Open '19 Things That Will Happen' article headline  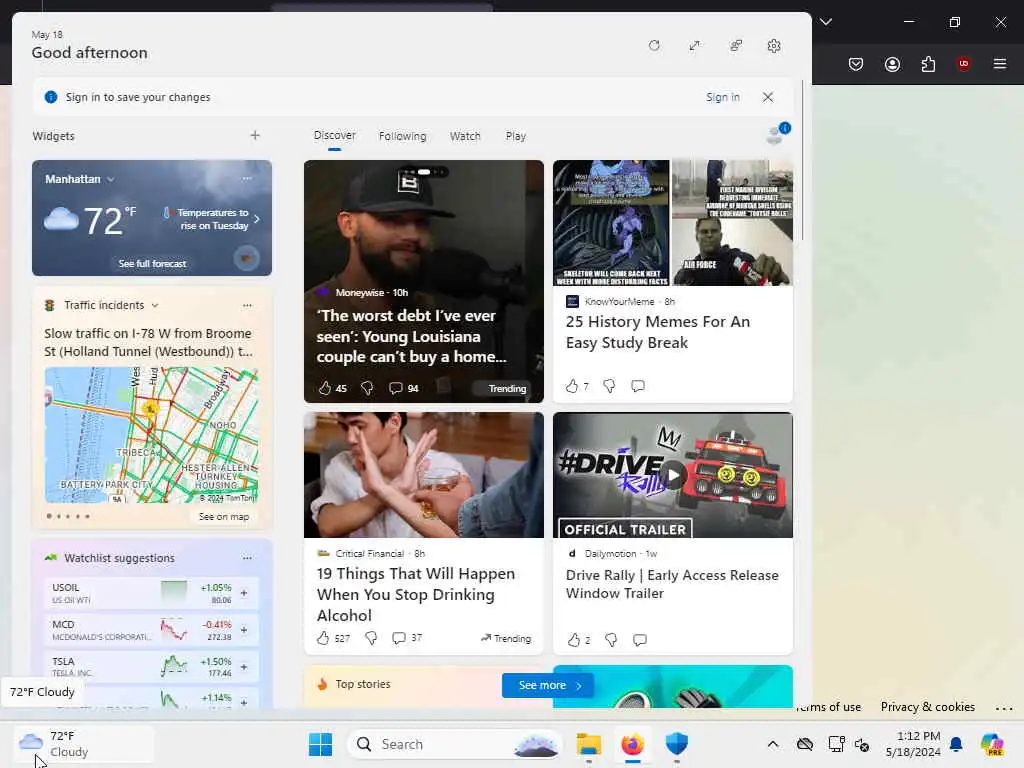(416, 594)
